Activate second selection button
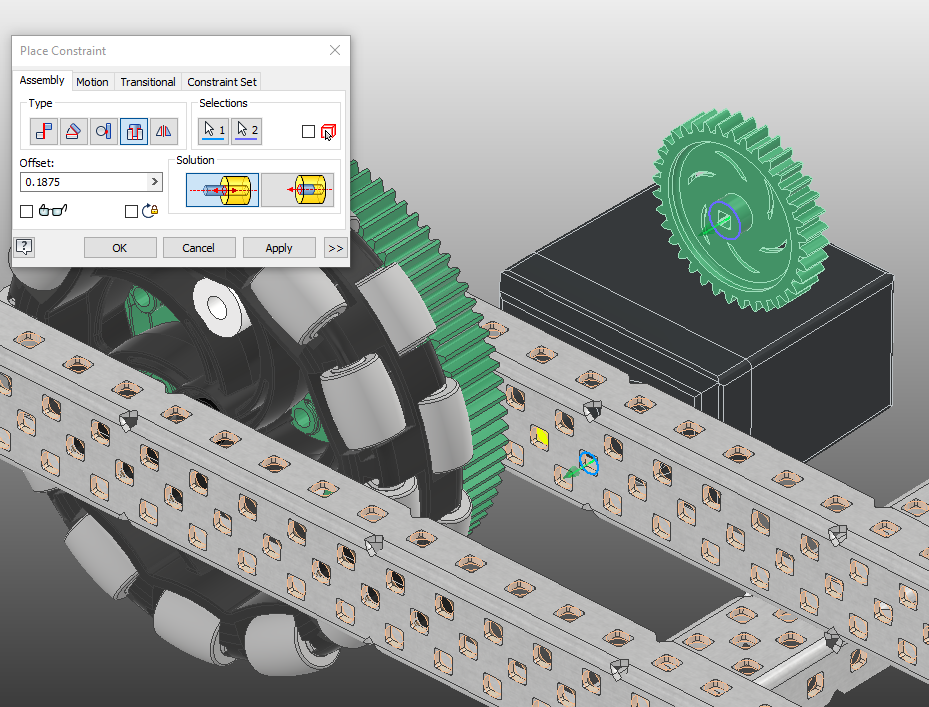The width and height of the screenshot is (929, 707). [246, 131]
